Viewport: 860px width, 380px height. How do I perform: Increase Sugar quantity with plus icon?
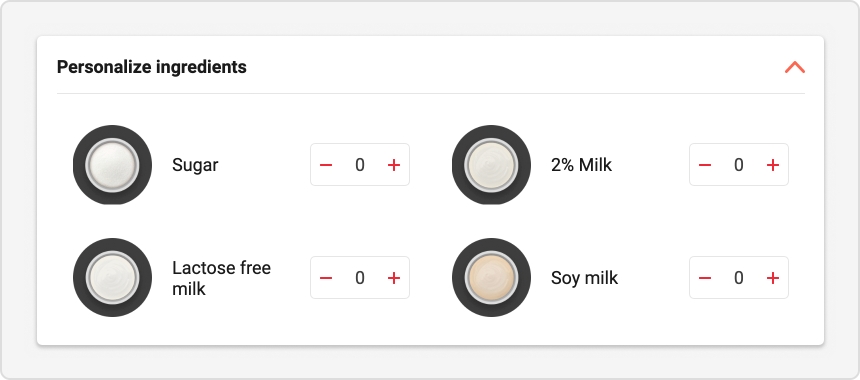tap(394, 165)
